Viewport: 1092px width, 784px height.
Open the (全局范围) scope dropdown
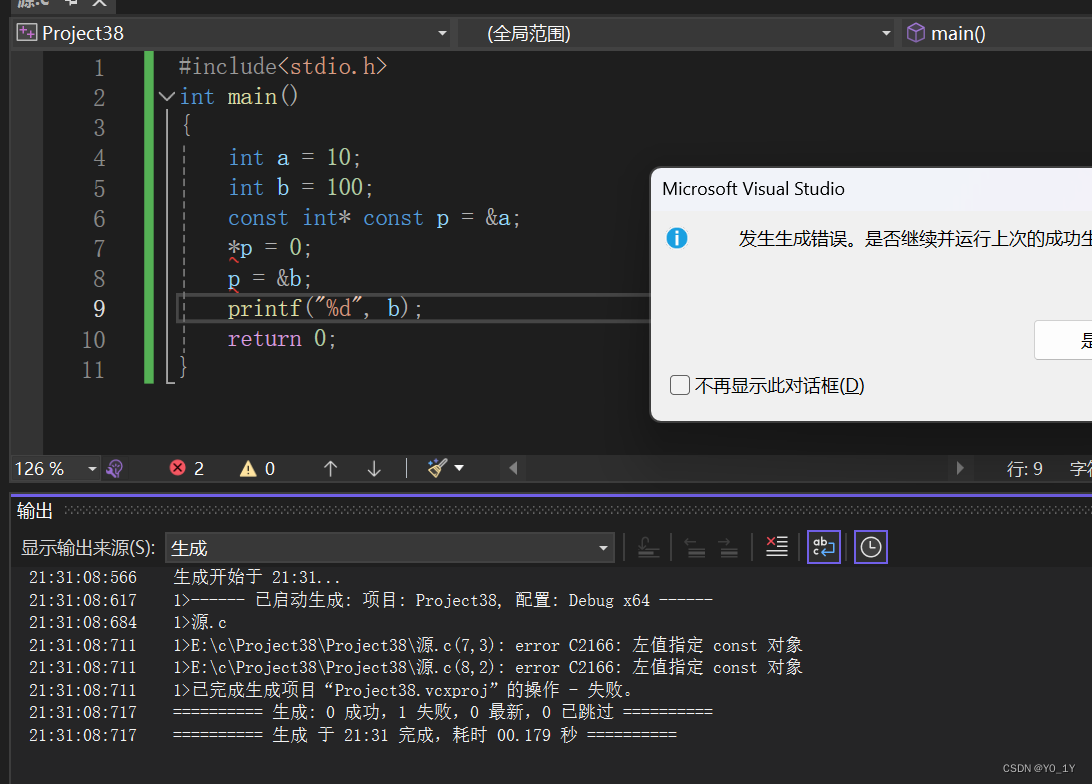coord(885,33)
